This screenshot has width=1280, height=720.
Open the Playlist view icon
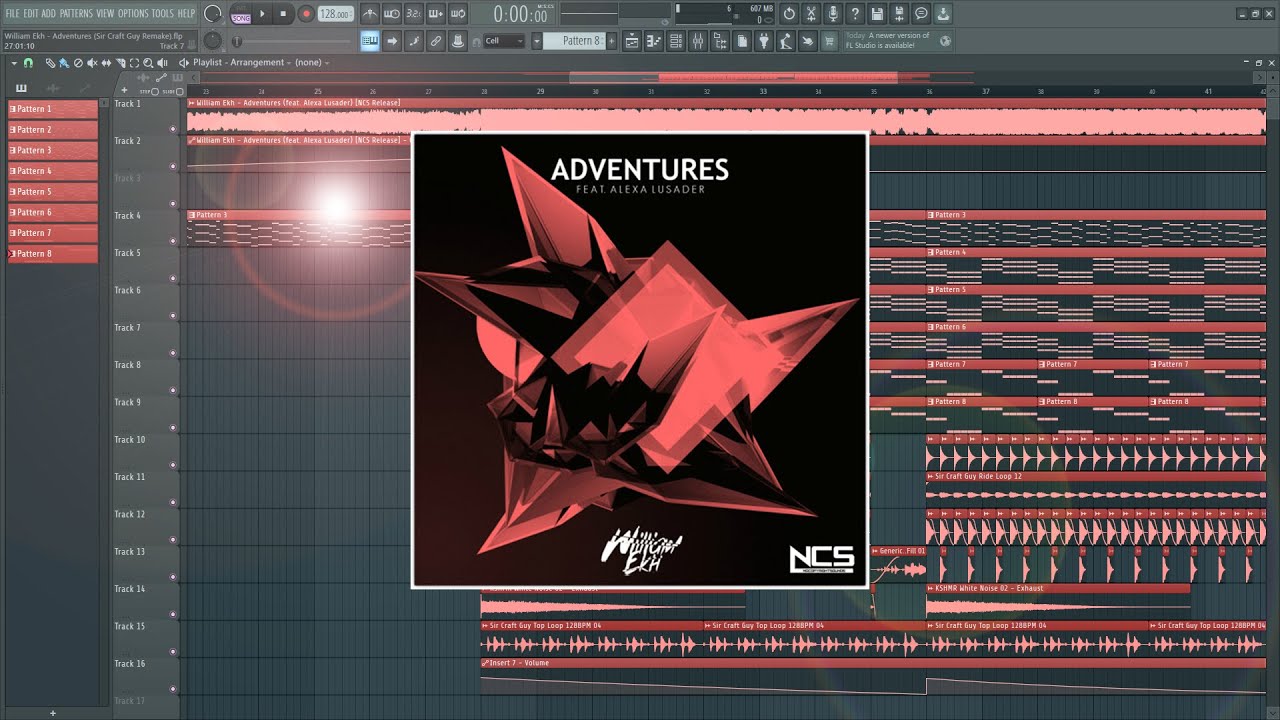[x=632, y=40]
